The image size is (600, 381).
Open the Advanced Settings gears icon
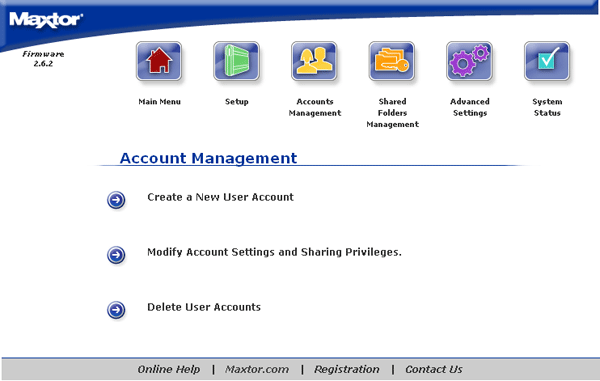pos(470,61)
